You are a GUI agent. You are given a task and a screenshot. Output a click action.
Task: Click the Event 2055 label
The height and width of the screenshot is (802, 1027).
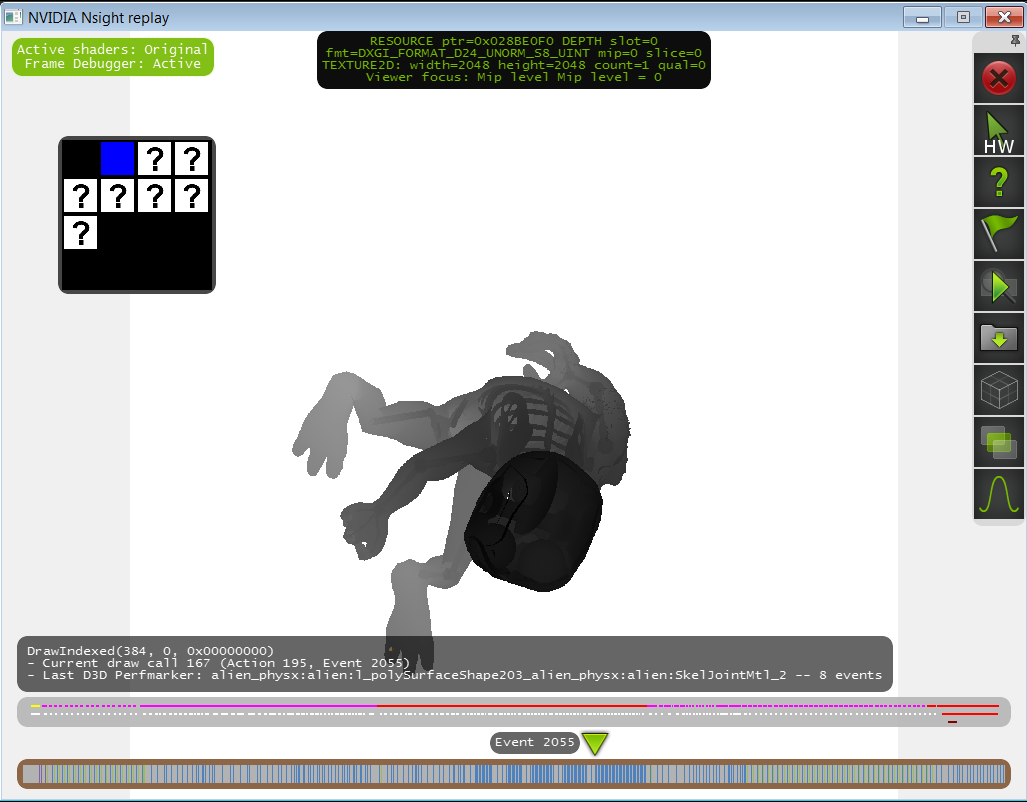pos(534,742)
